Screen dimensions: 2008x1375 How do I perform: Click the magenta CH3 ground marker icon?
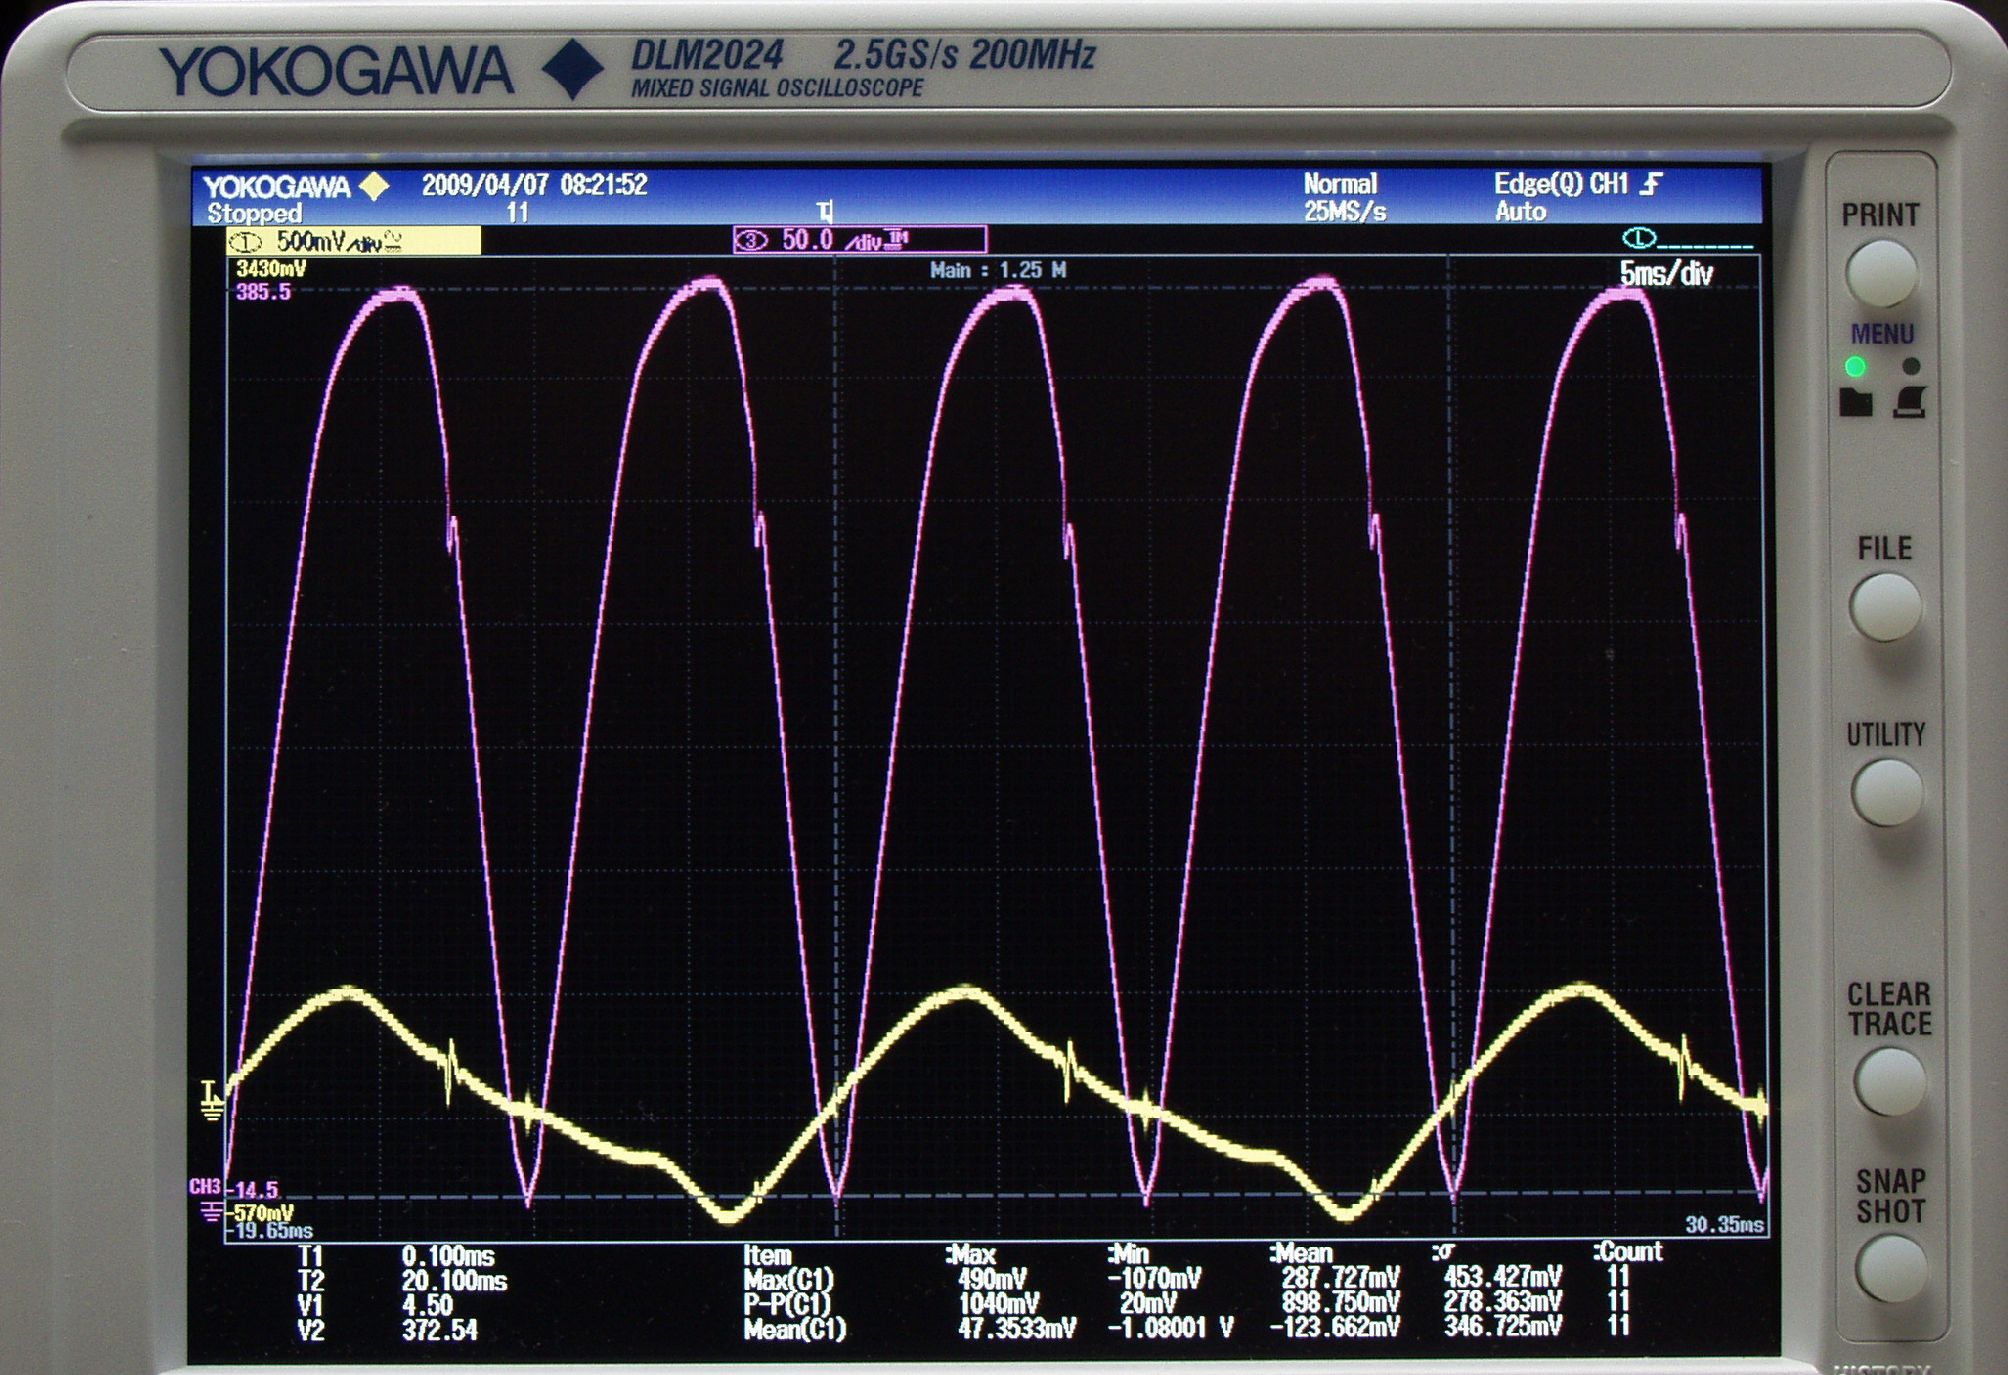click(x=211, y=1213)
